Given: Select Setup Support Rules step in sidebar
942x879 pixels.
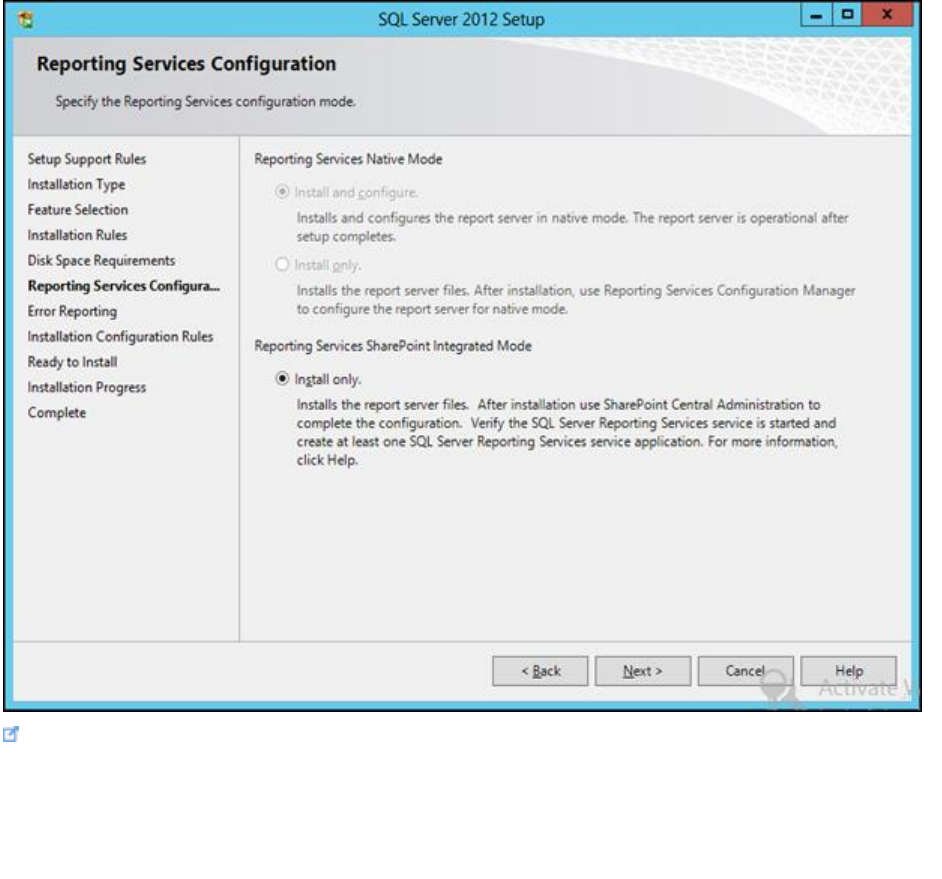Looking at the screenshot, I should coord(87,159).
